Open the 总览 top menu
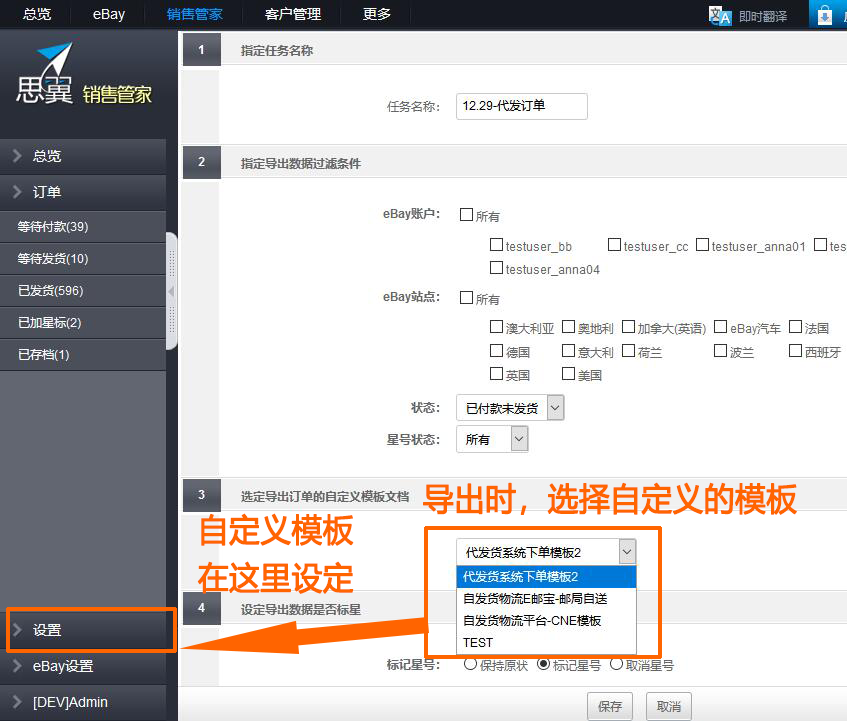The height and width of the screenshot is (721, 847). point(37,14)
